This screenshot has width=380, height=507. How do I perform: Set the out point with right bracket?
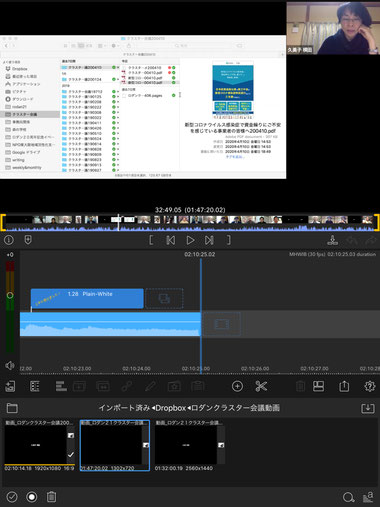point(229,240)
